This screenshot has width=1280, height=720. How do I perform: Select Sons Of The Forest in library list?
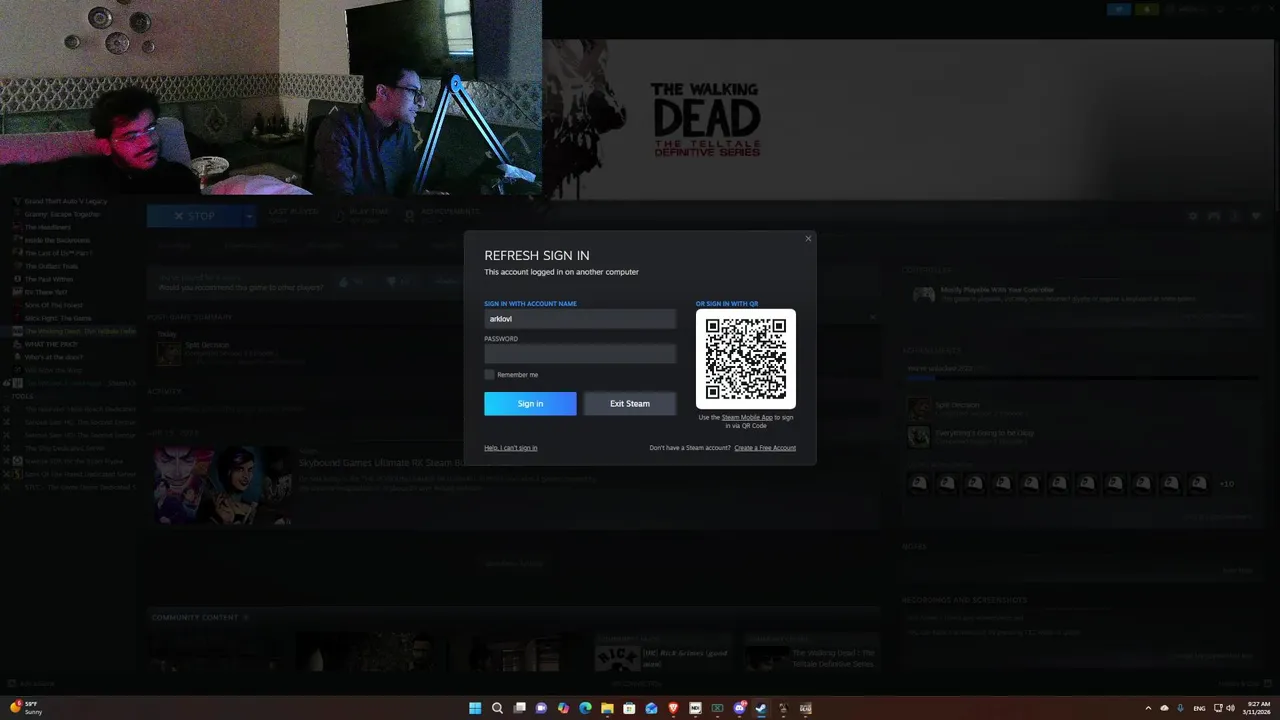pyautogui.click(x=54, y=305)
